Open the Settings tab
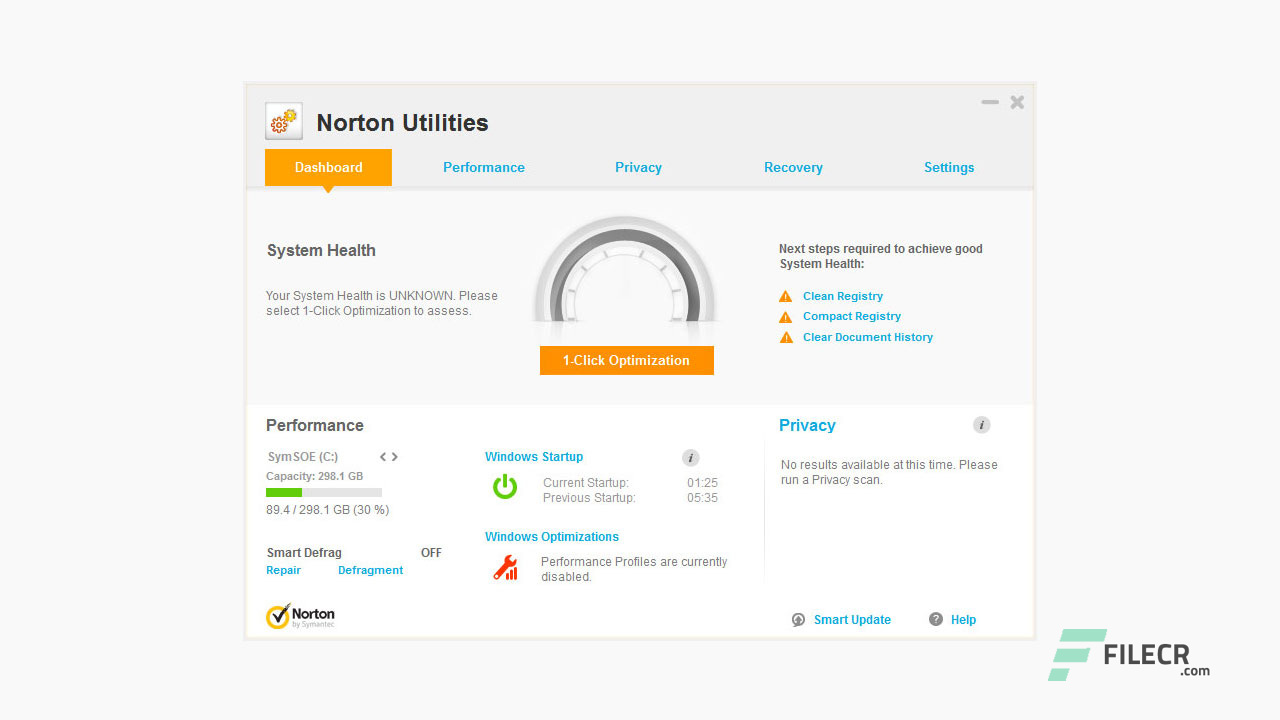1280x720 pixels. point(949,167)
